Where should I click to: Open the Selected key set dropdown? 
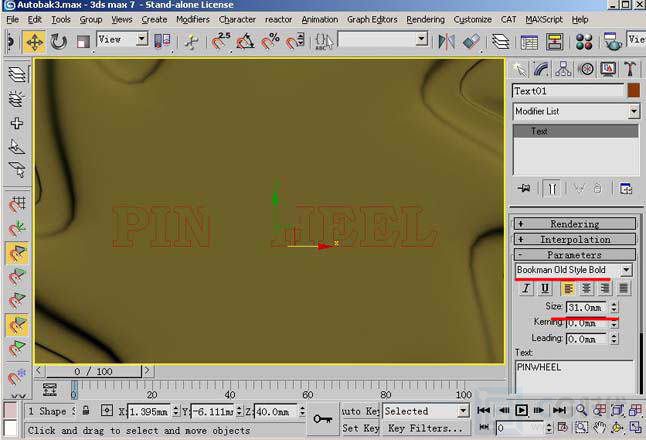(463, 411)
